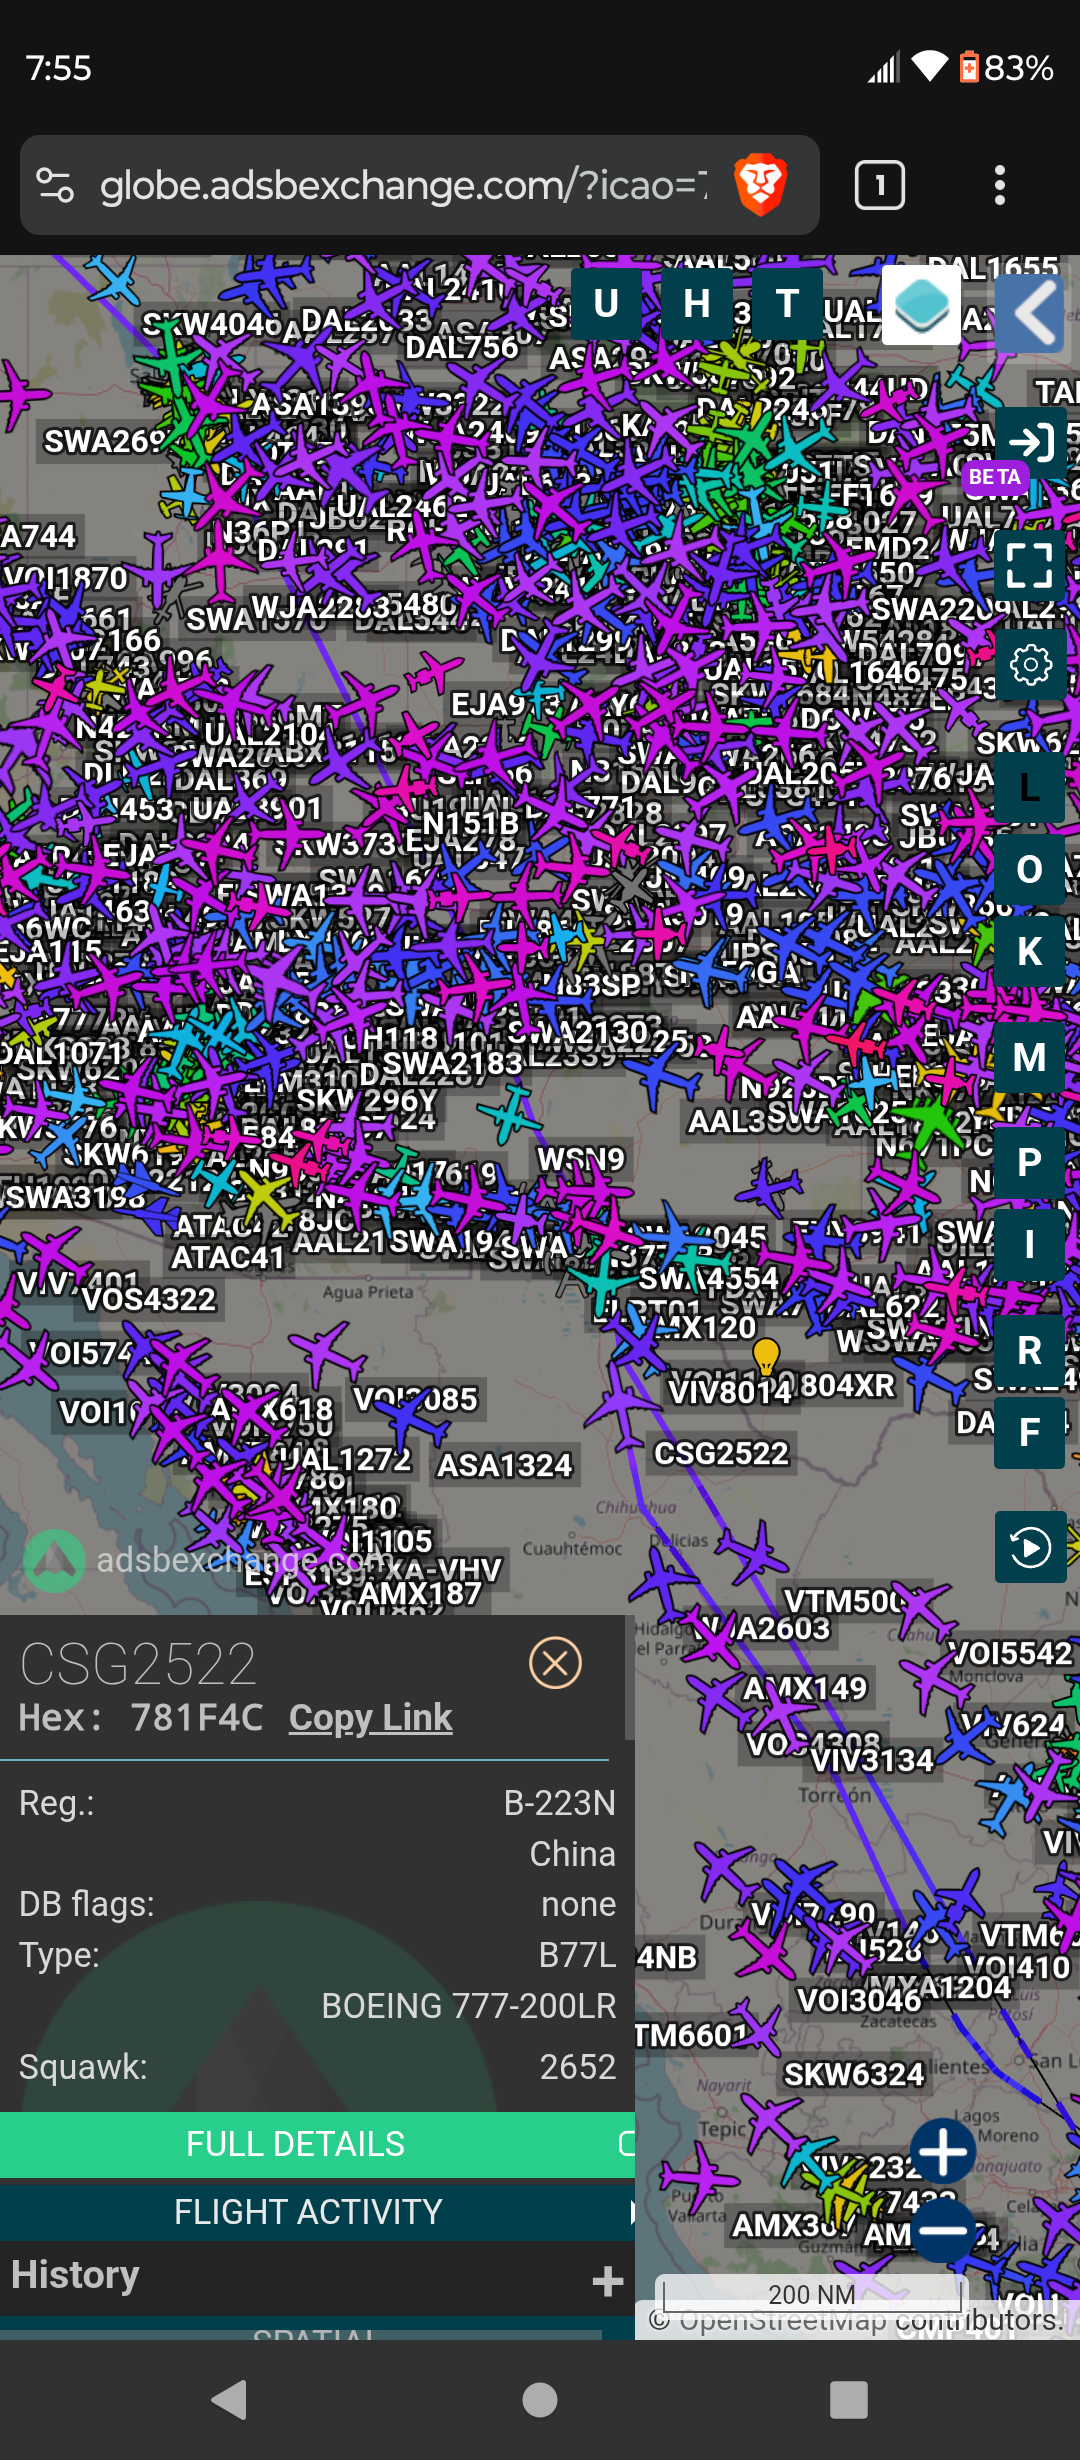Select flight SWA2183 label on map
This screenshot has height=2460, width=1080.
(453, 1063)
